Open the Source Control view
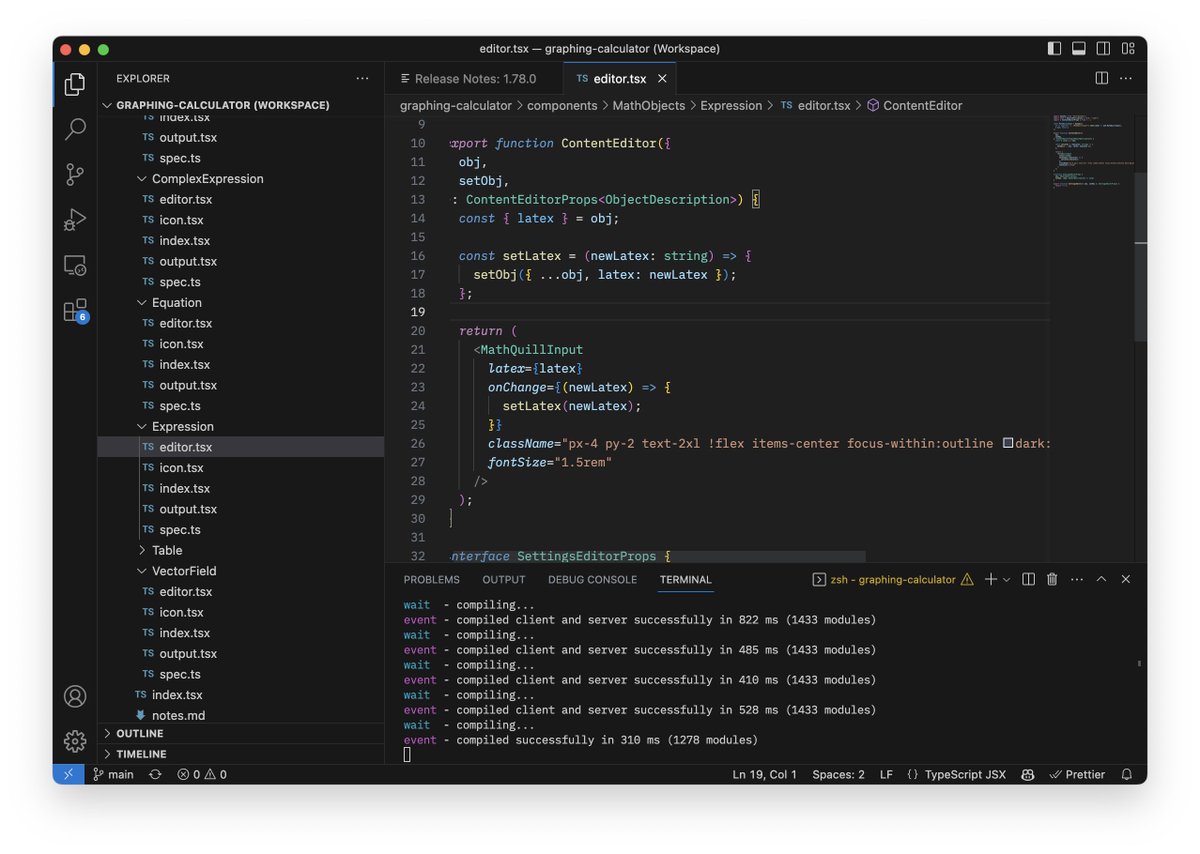The image size is (1200, 854). [x=75, y=174]
